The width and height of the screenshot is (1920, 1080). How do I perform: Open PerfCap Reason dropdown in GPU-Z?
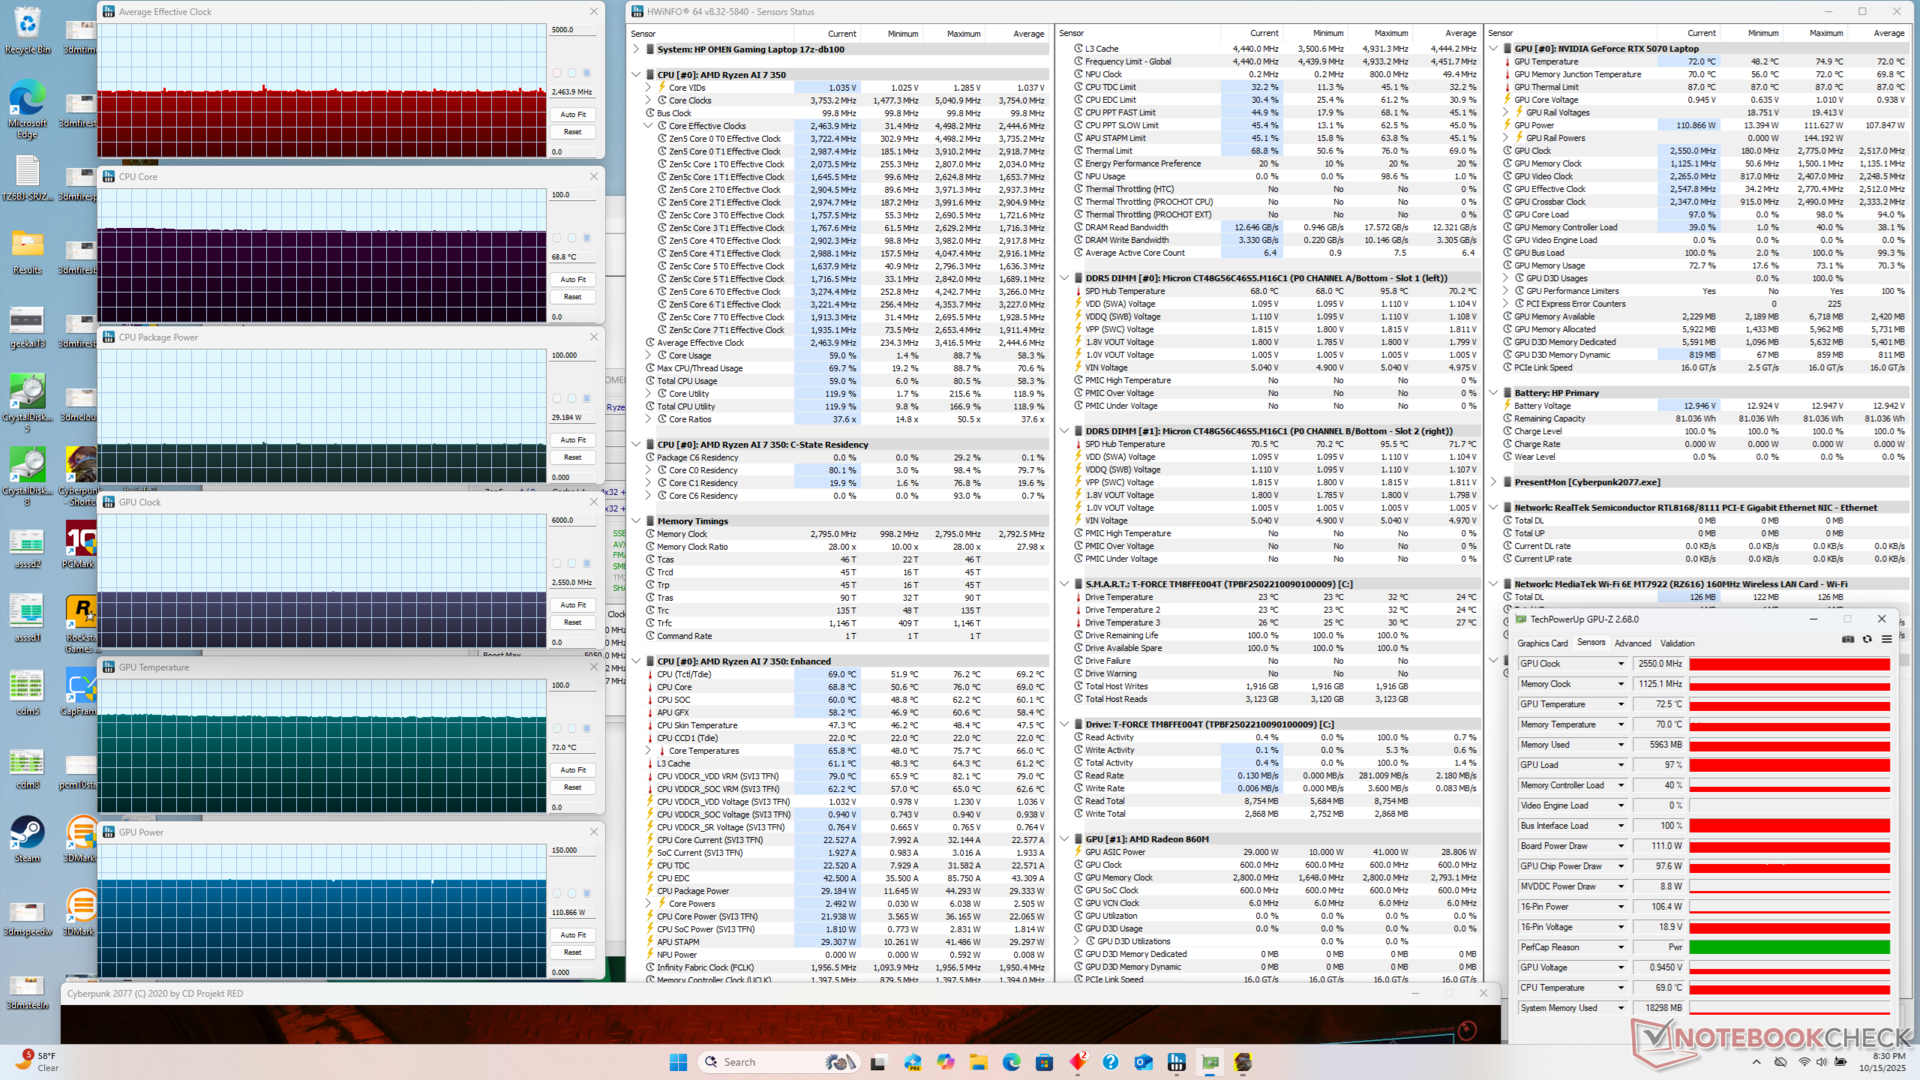coord(1621,947)
